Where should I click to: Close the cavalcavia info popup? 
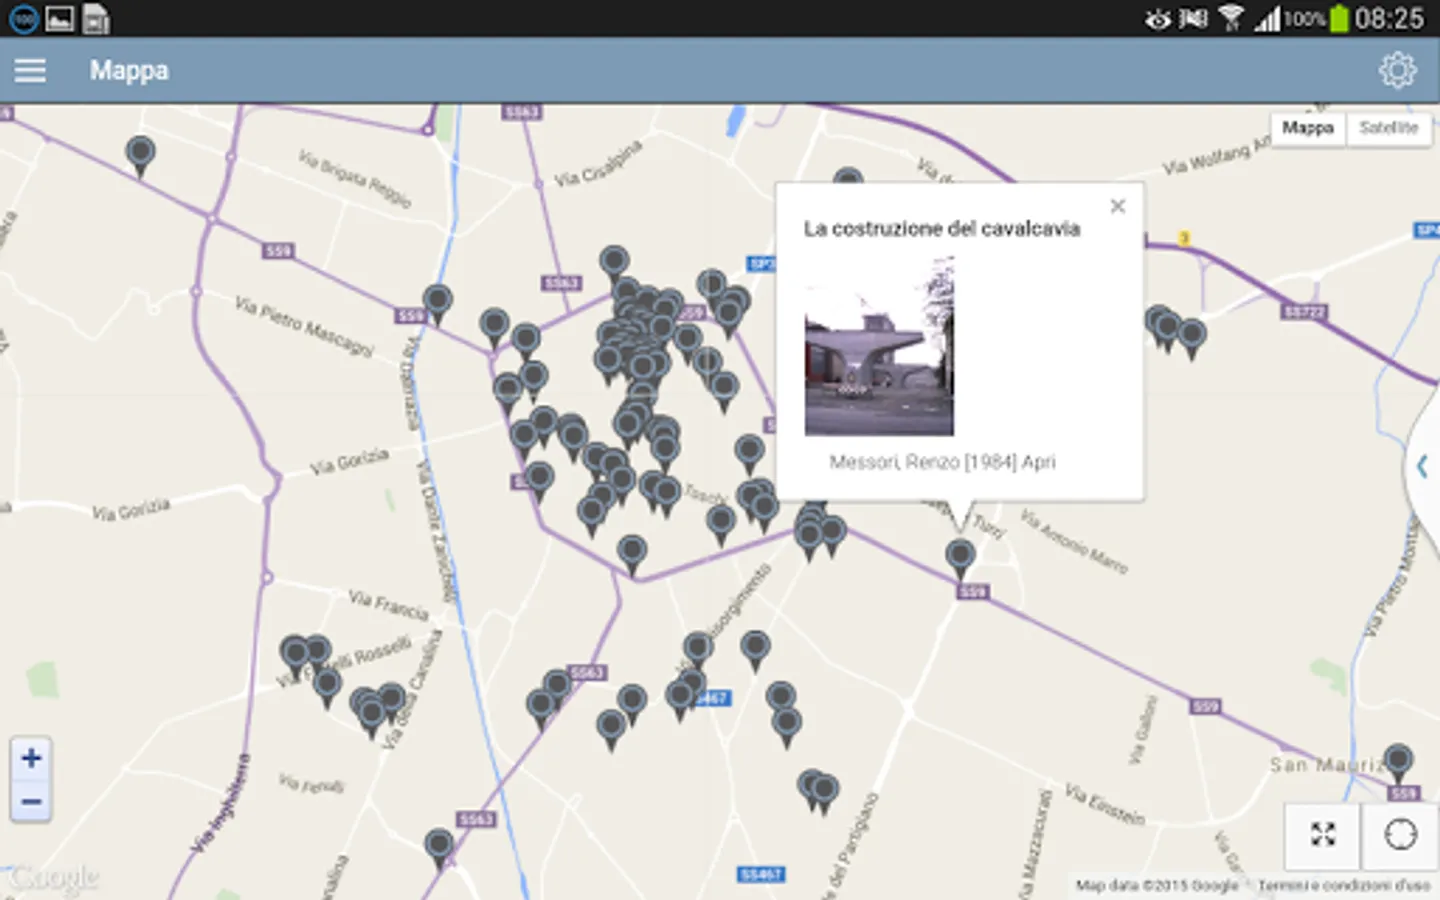point(1118,206)
